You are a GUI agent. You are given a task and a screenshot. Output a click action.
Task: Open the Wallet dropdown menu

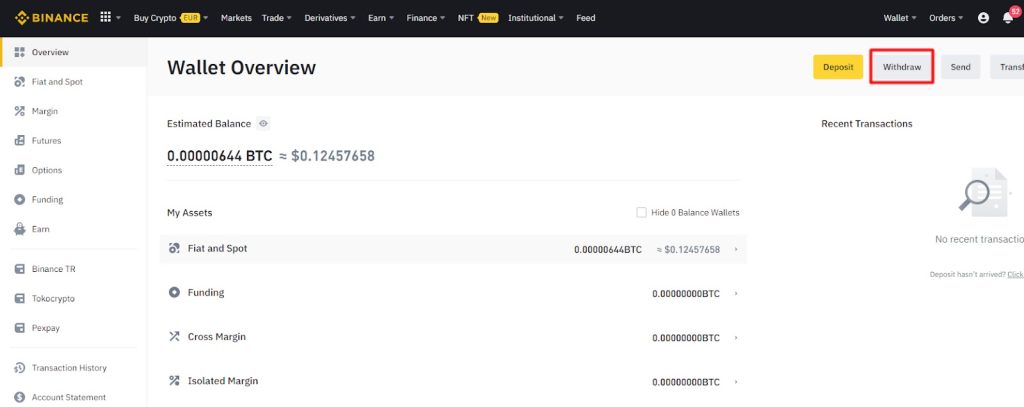tap(900, 18)
